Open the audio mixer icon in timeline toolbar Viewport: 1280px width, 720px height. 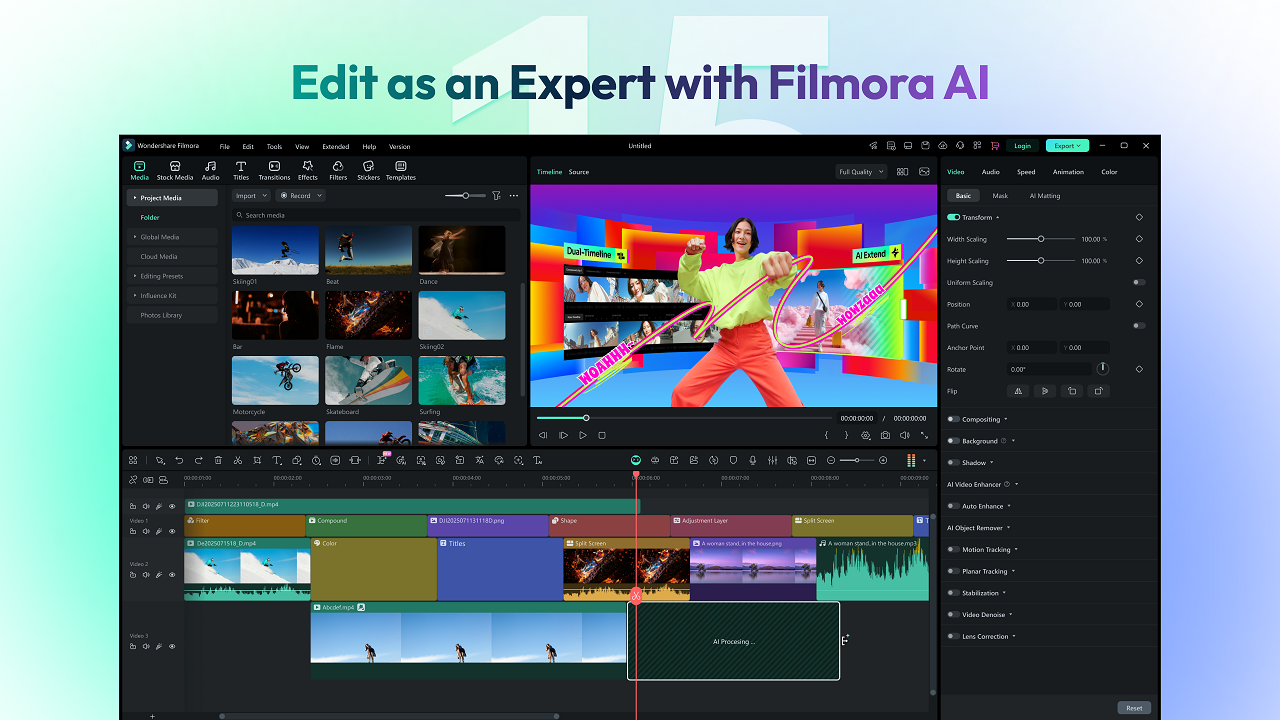[x=772, y=460]
